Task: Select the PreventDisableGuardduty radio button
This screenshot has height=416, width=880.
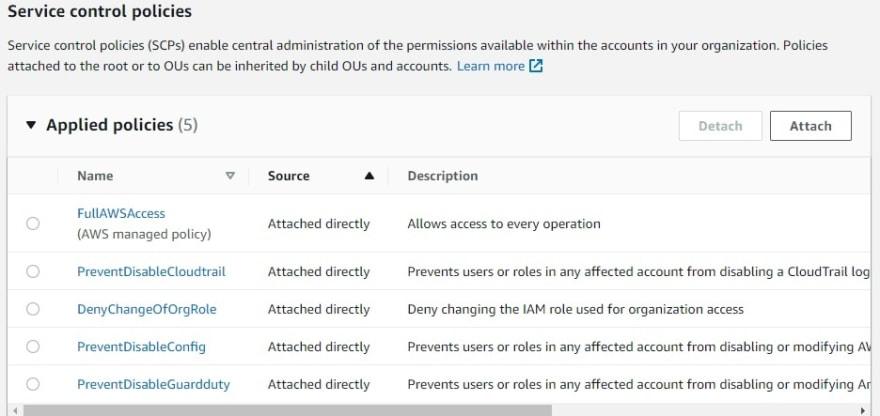Action: (33, 385)
